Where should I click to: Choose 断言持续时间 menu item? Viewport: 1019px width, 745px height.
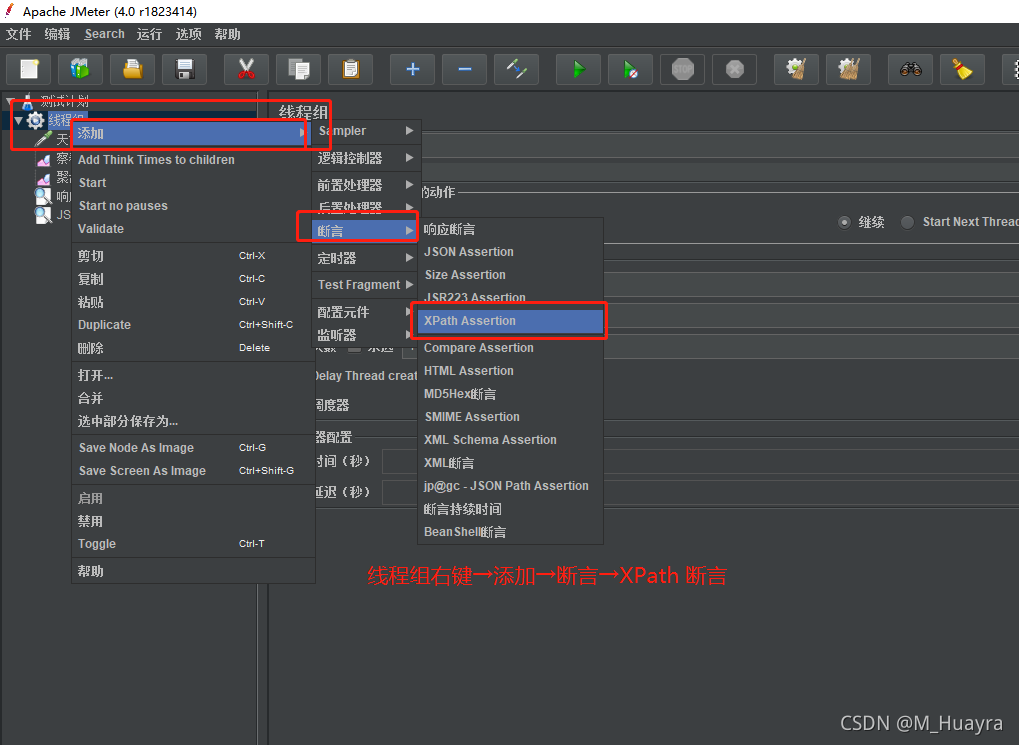point(510,509)
